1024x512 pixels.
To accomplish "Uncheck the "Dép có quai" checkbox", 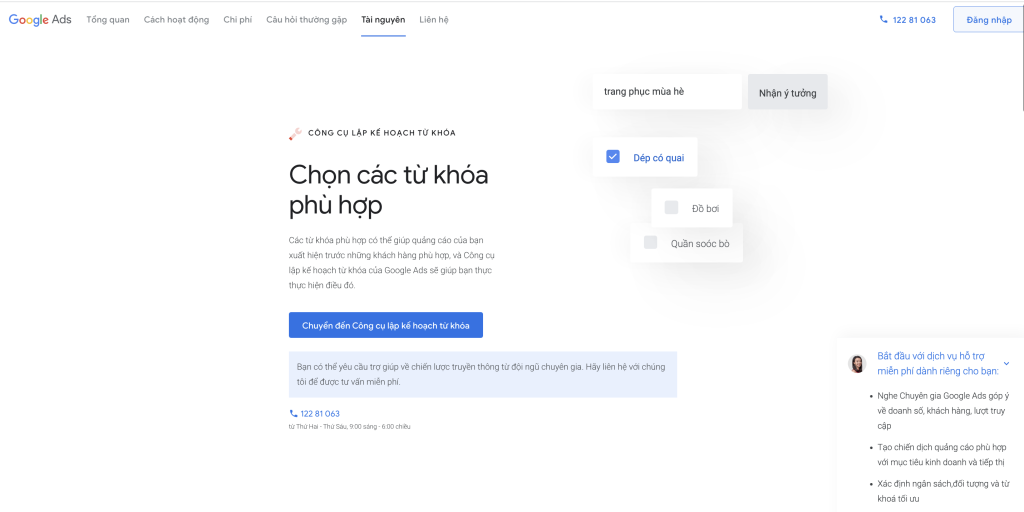I will 613,157.
